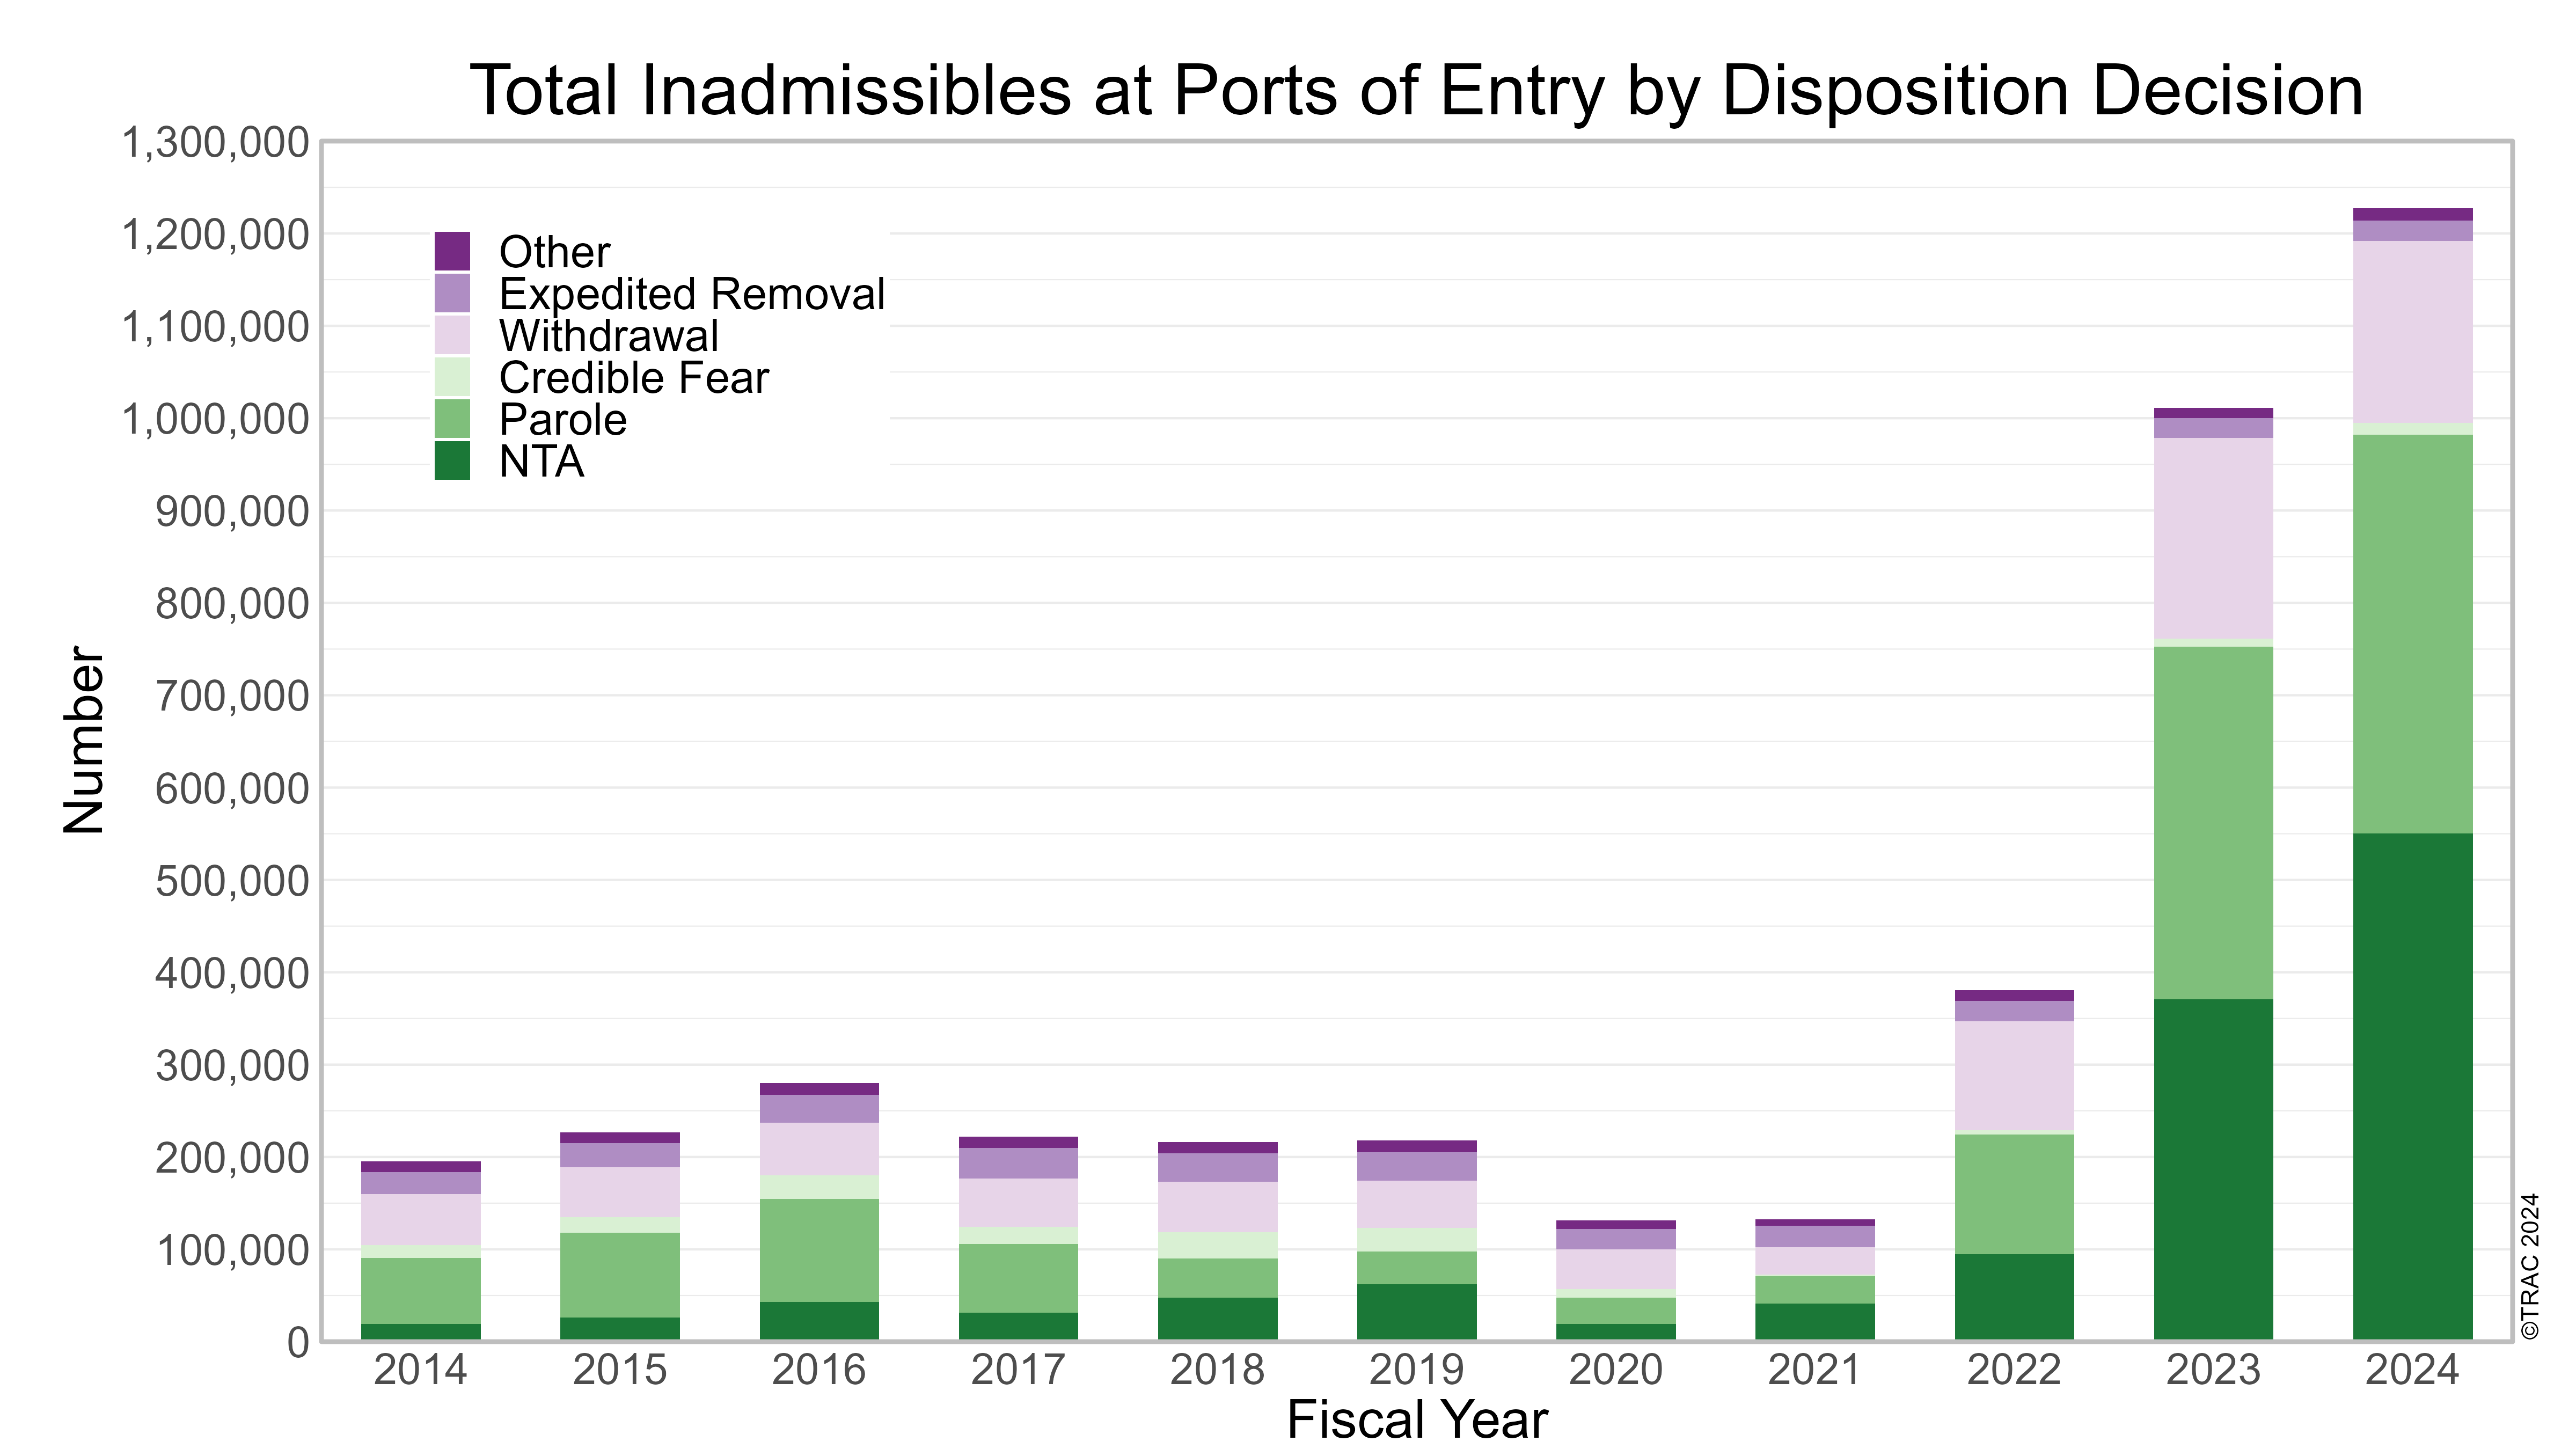The height and width of the screenshot is (1449, 2576).
Task: Click the 2016 x-axis label
Action: click(818, 1370)
